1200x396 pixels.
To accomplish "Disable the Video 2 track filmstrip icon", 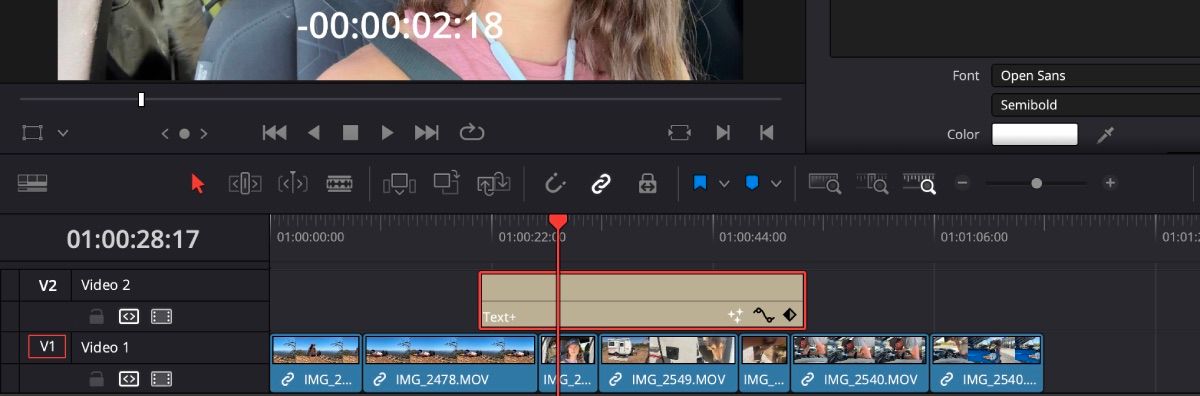I will 162,317.
